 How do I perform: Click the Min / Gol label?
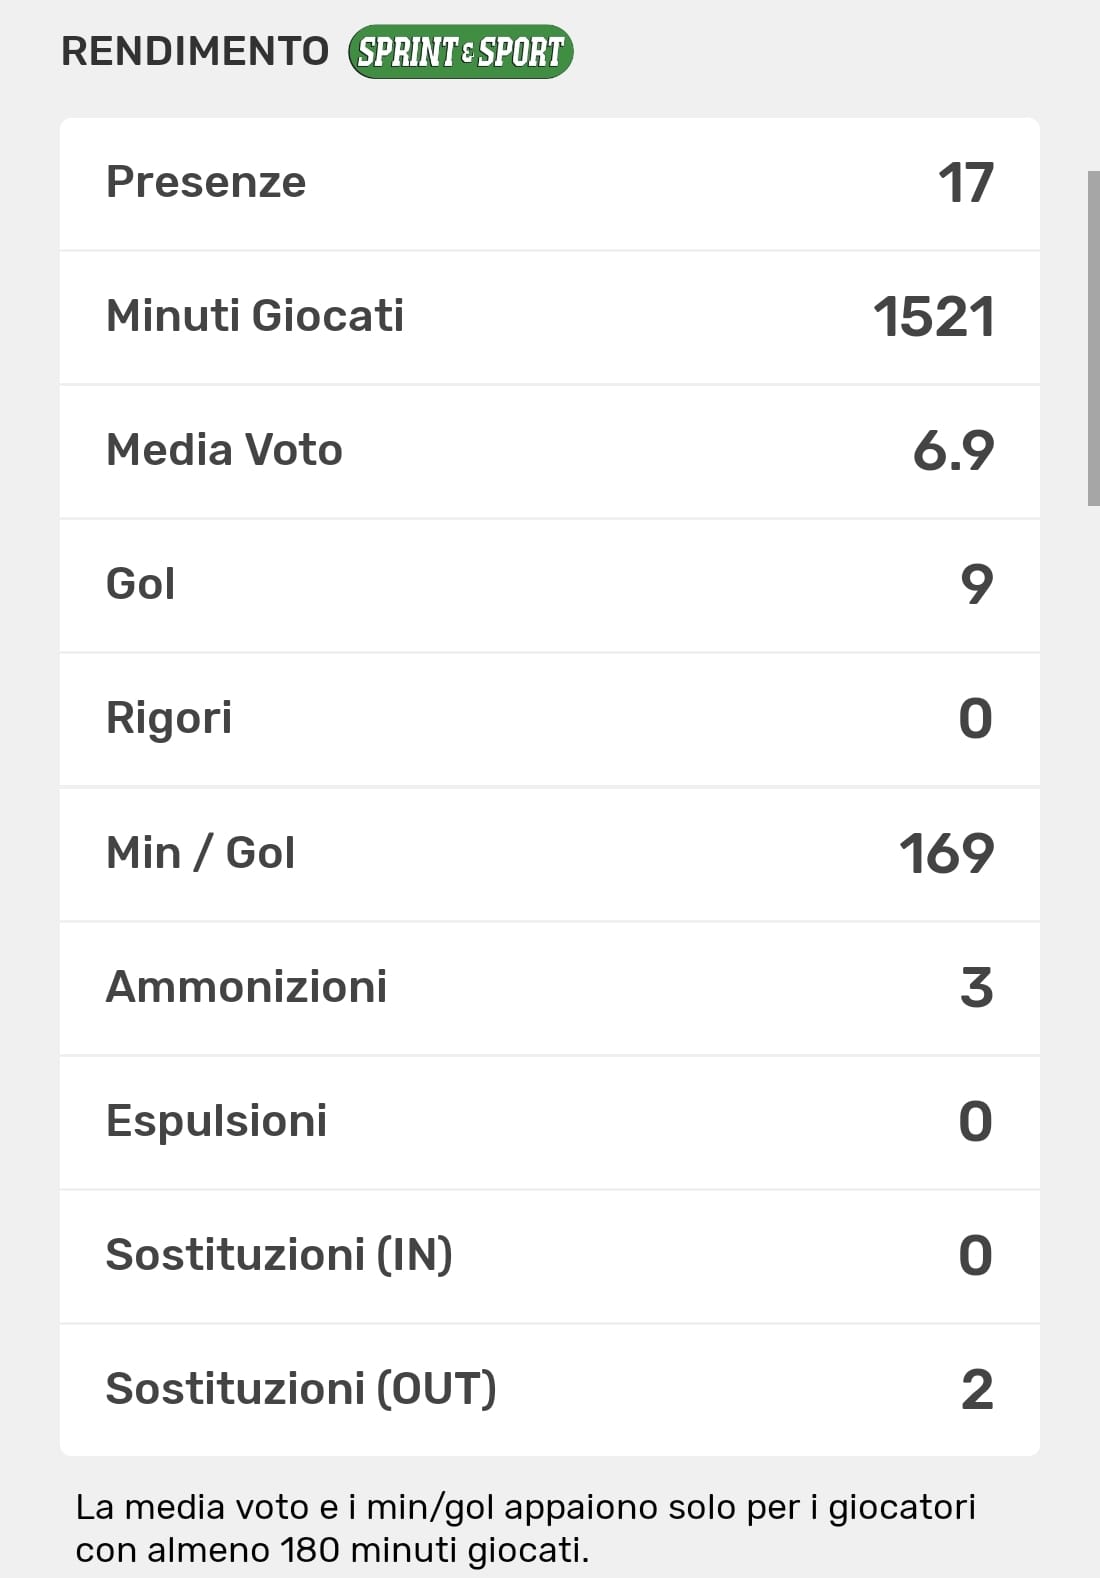(200, 853)
